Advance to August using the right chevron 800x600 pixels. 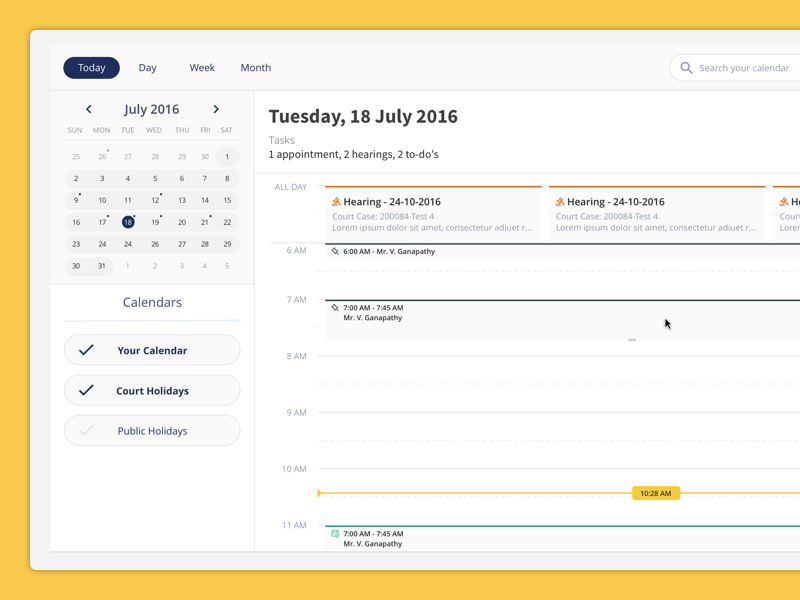(216, 109)
